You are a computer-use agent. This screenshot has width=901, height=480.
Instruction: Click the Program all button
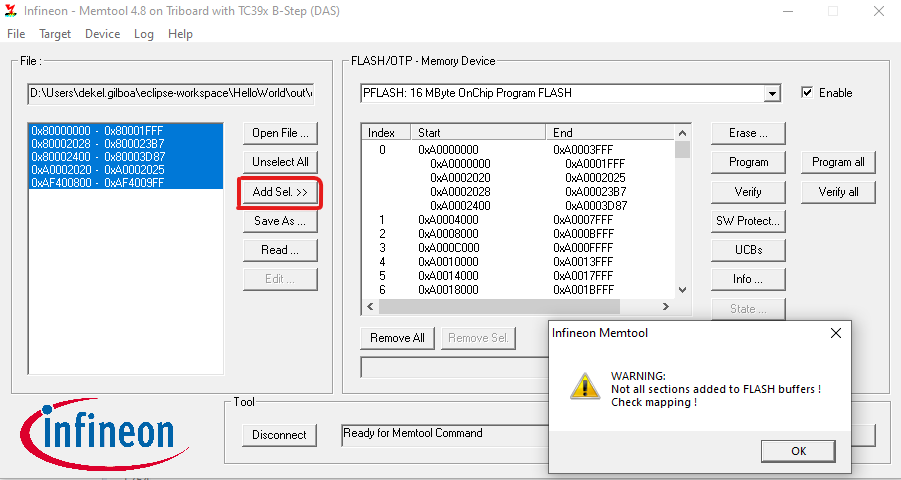click(838, 162)
